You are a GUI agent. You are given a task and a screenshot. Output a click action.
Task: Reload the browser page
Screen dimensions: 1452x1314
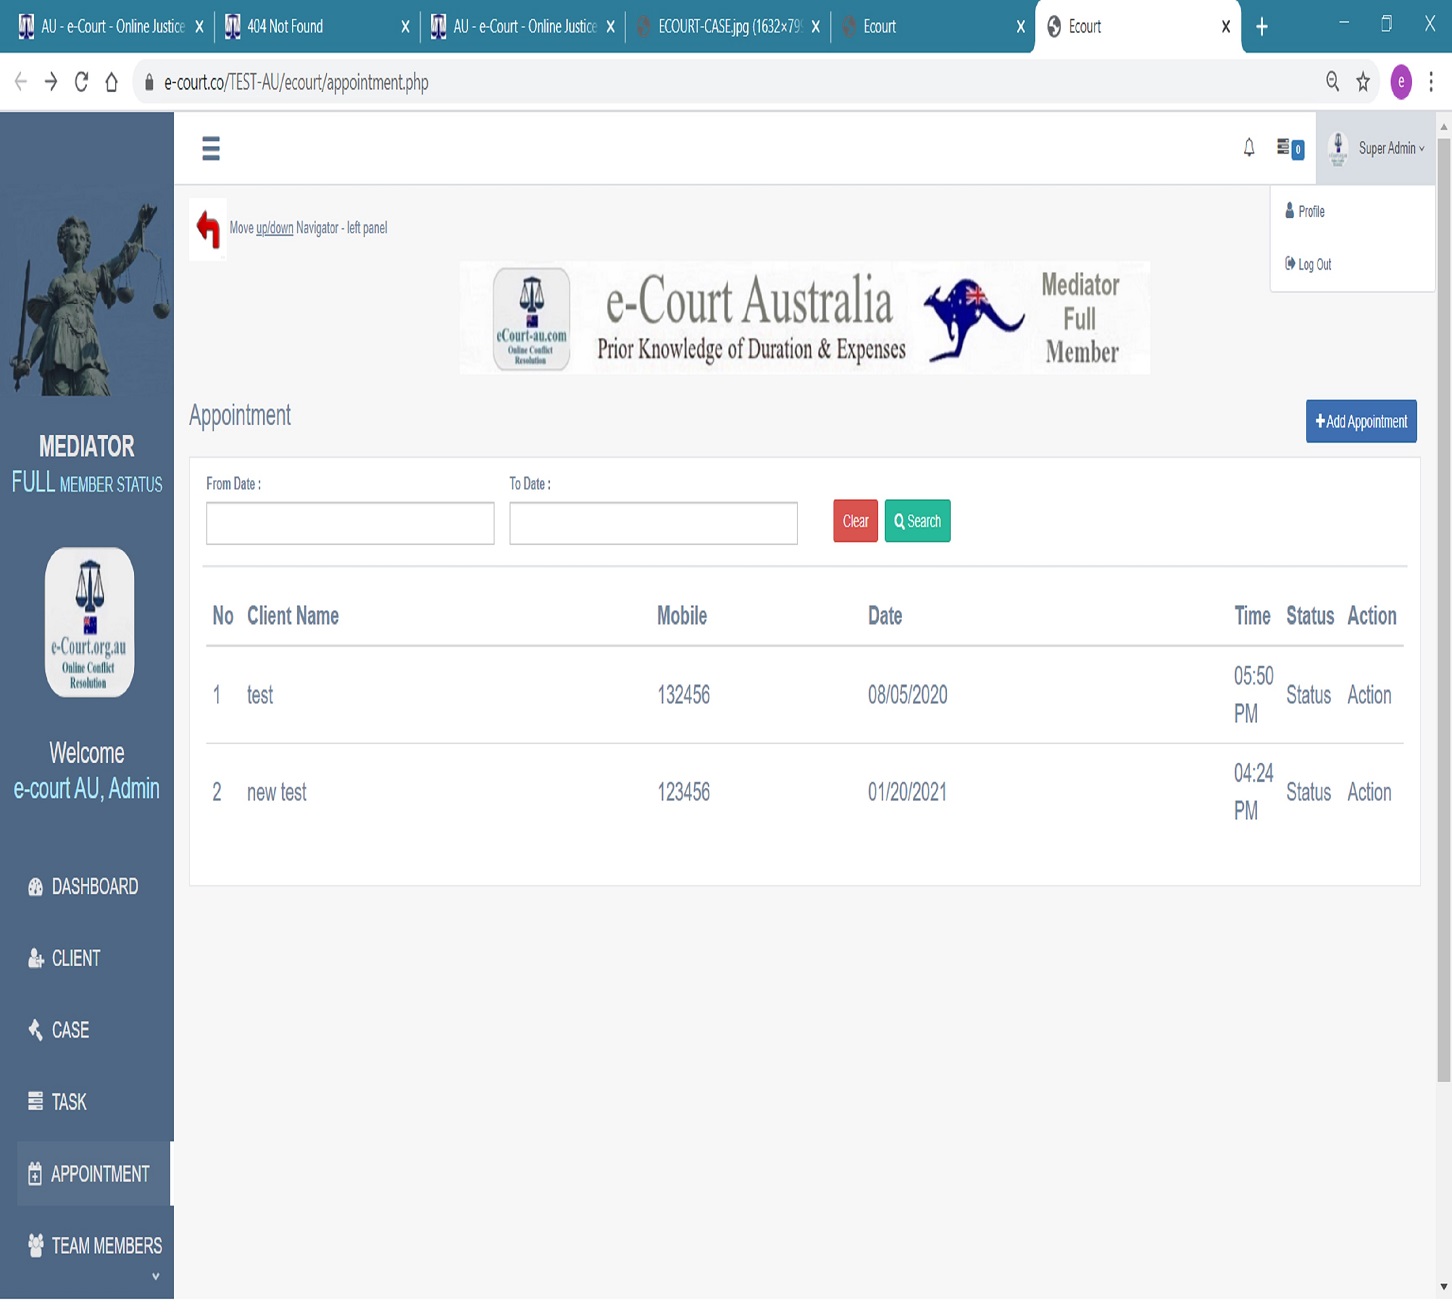(x=81, y=82)
